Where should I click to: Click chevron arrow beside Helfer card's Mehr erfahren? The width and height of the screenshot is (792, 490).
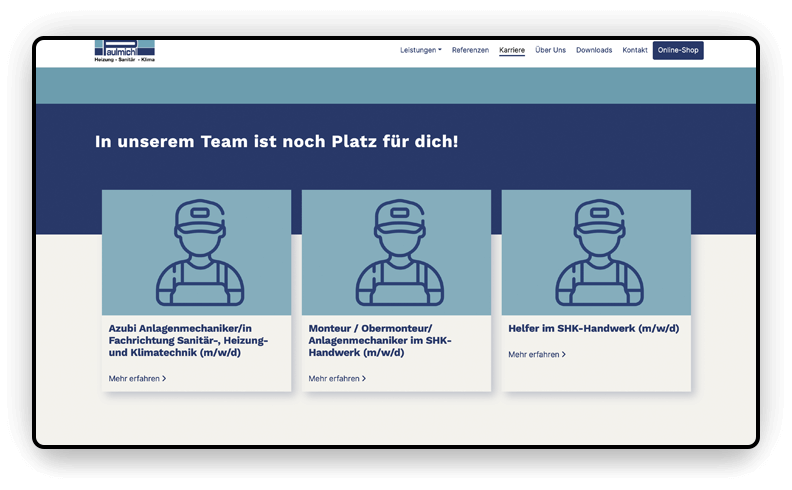tap(564, 354)
